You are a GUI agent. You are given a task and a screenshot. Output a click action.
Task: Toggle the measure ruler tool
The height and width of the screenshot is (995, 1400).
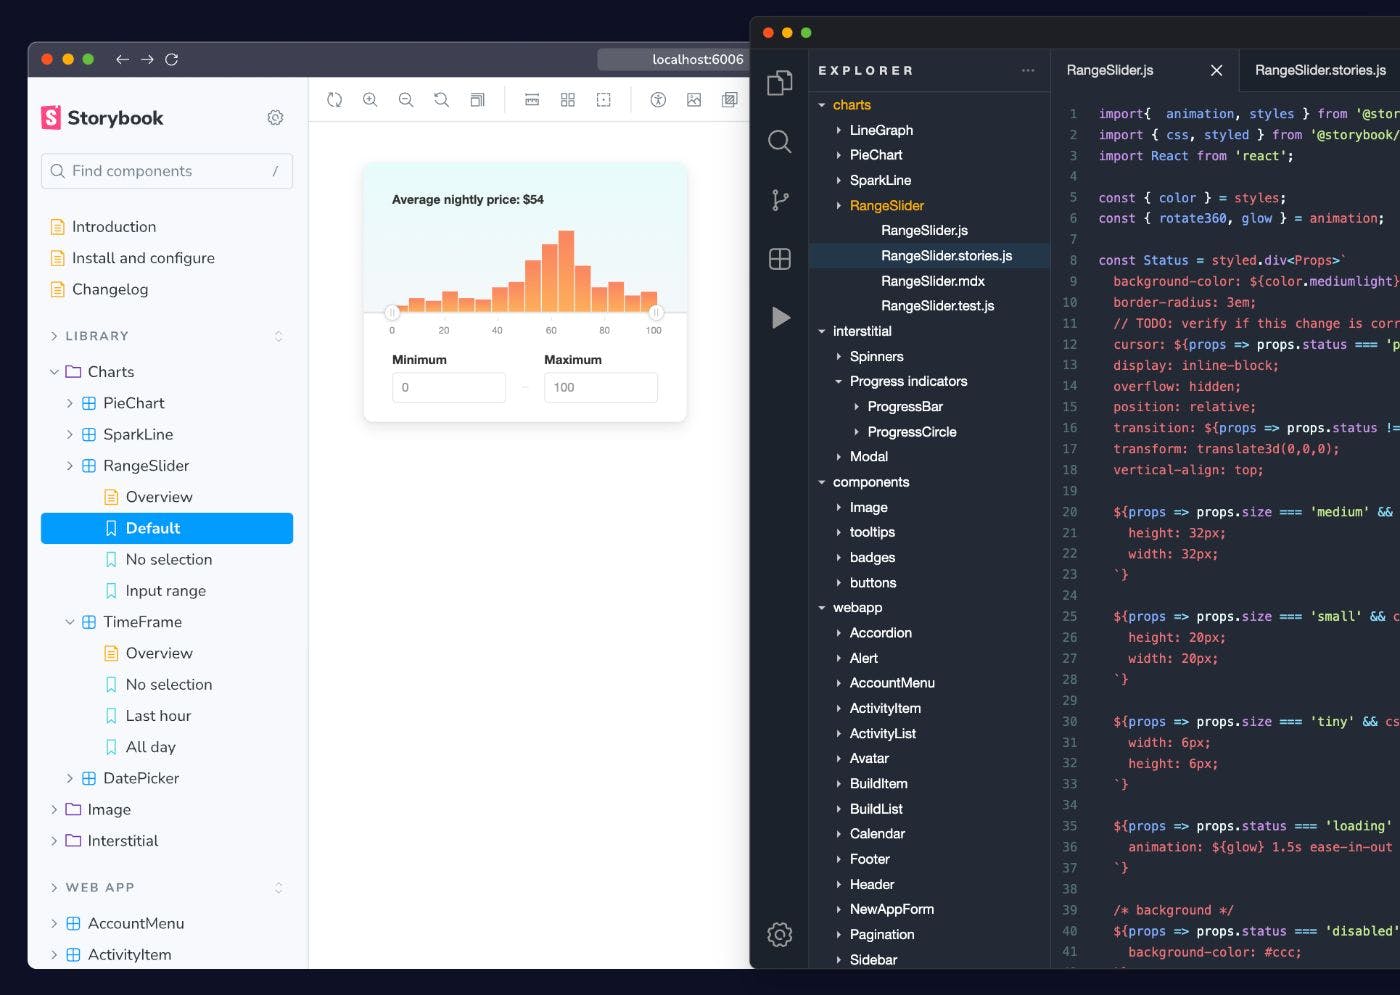point(532,100)
